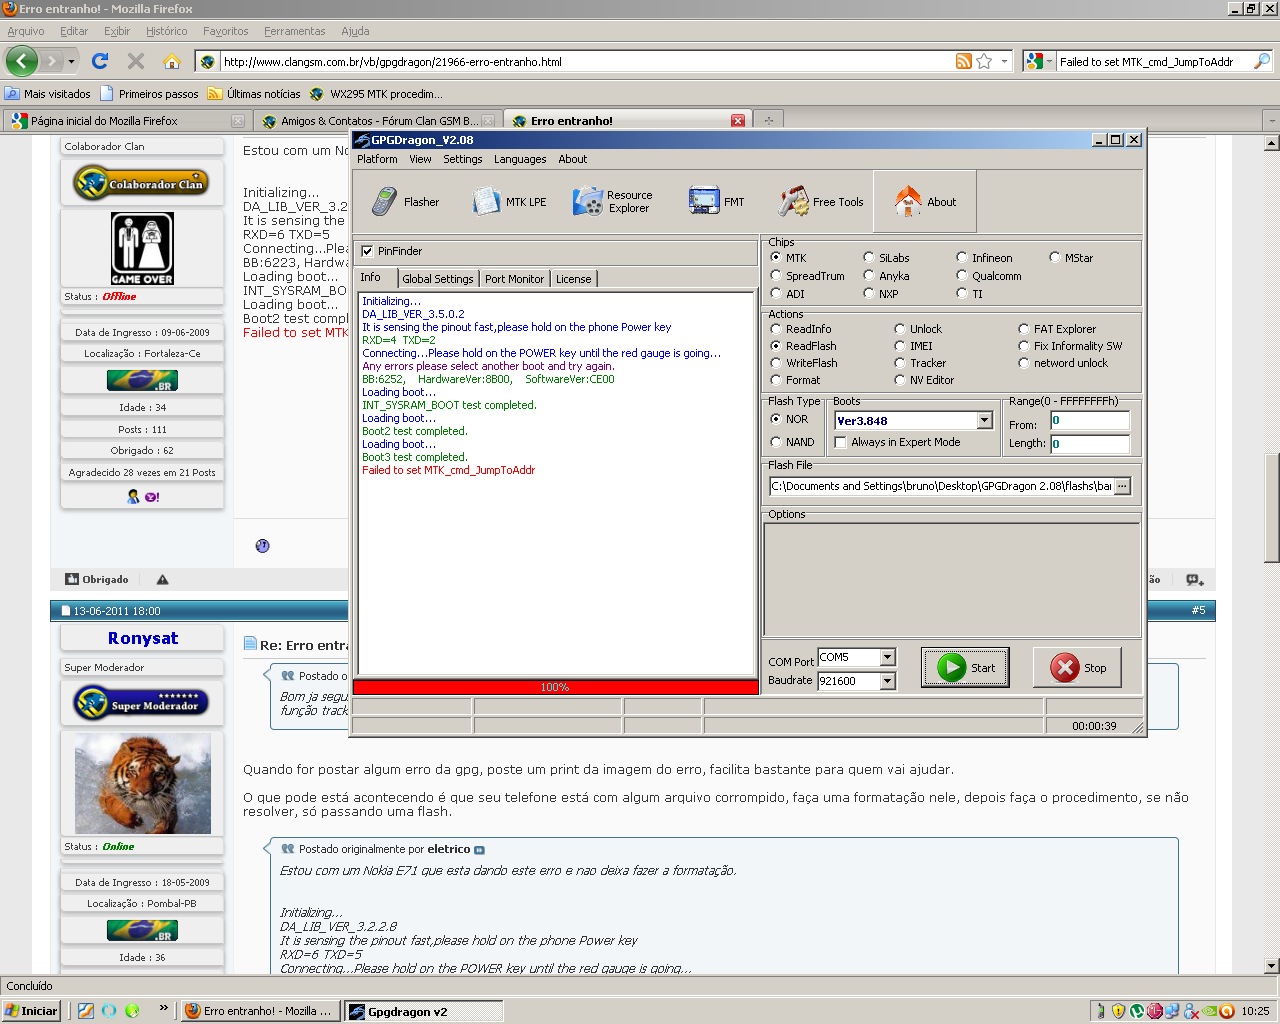Click the Obrigado thanks button in forum
Screen dimensions: 1280x1024
(x=97, y=579)
